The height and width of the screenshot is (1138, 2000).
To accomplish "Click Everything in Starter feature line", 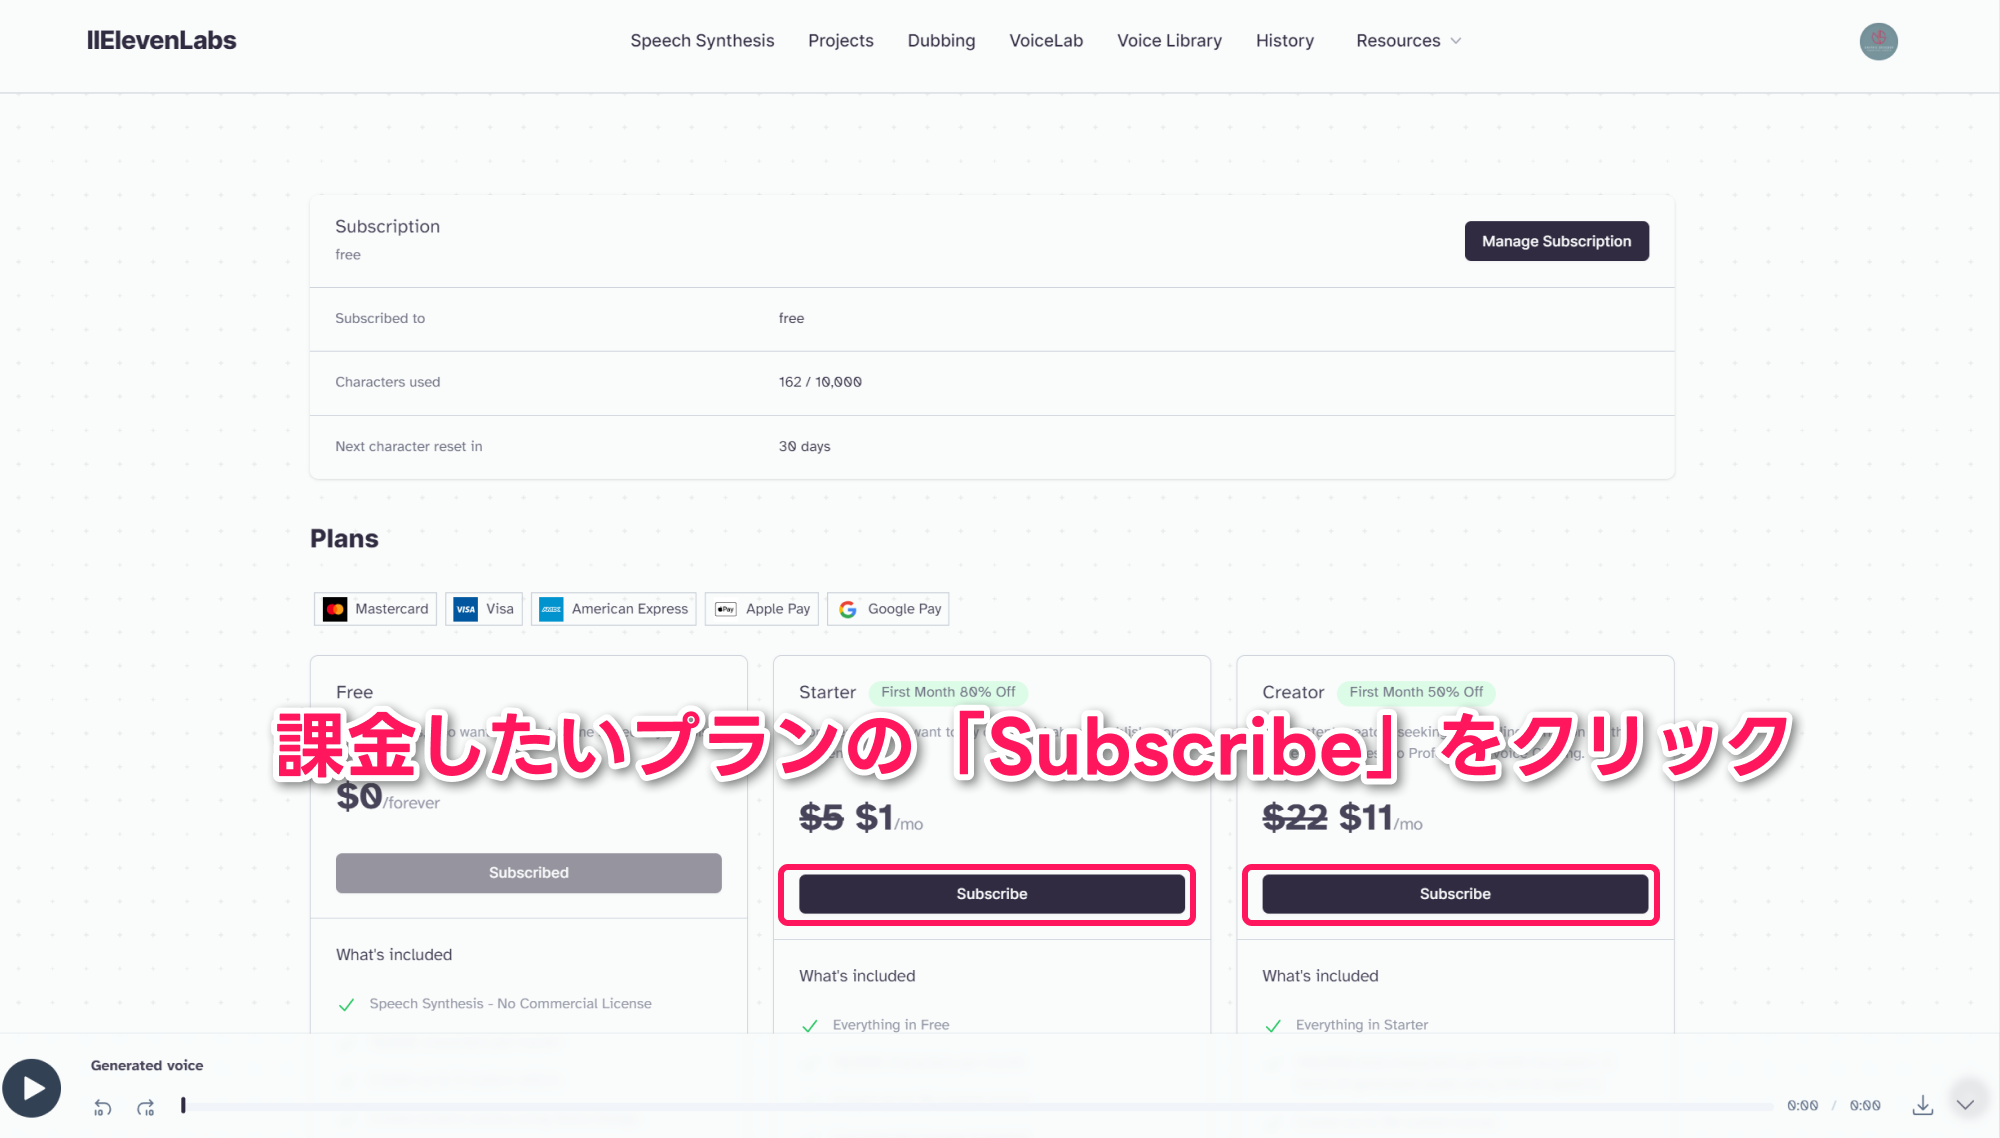I will pos(1362,1025).
